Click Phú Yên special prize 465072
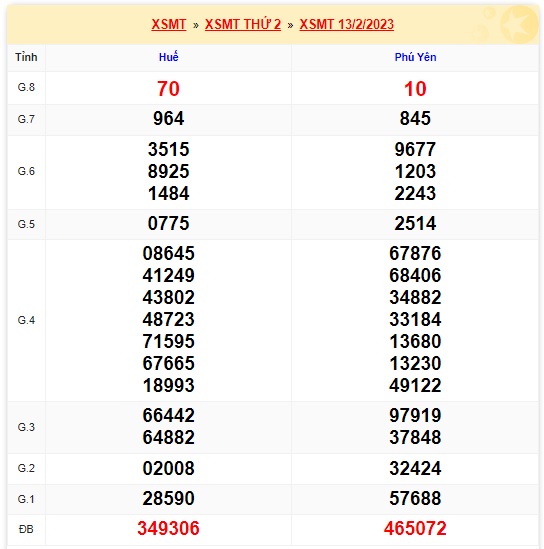This screenshot has height=549, width=544. point(415,529)
